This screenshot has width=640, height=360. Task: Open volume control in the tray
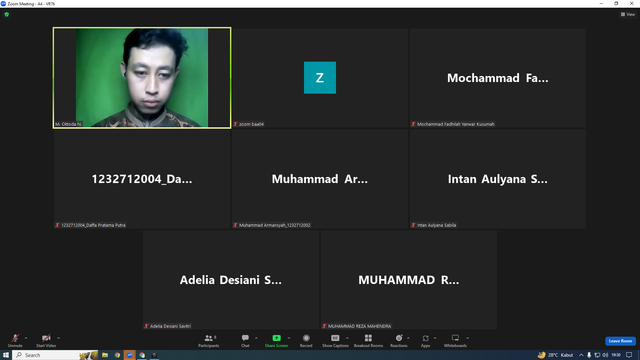click(605, 355)
